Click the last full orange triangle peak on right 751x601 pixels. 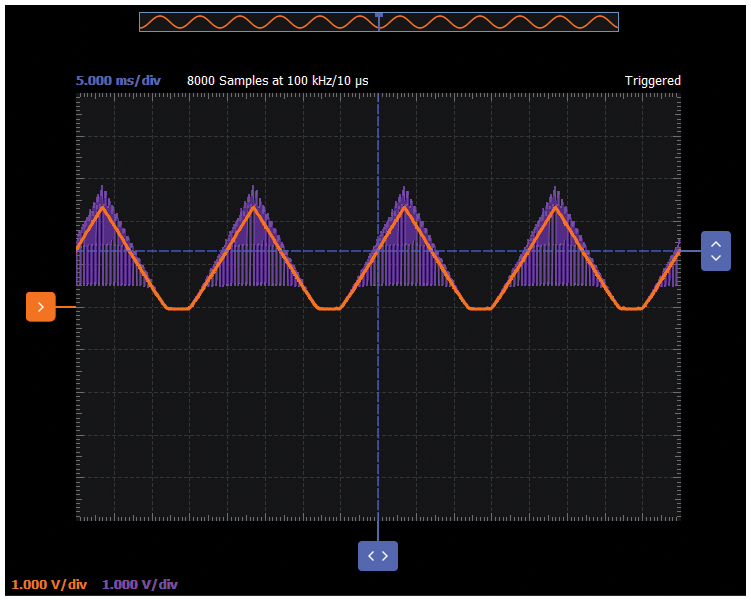(x=555, y=208)
